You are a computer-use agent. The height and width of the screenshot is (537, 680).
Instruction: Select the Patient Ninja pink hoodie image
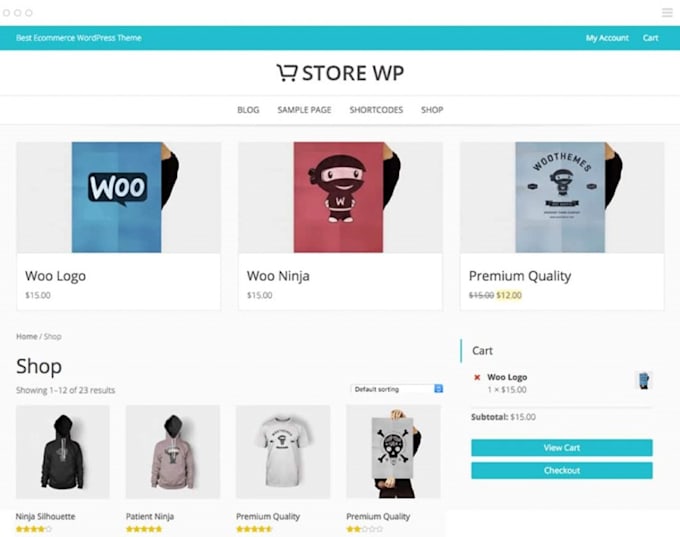(x=173, y=452)
